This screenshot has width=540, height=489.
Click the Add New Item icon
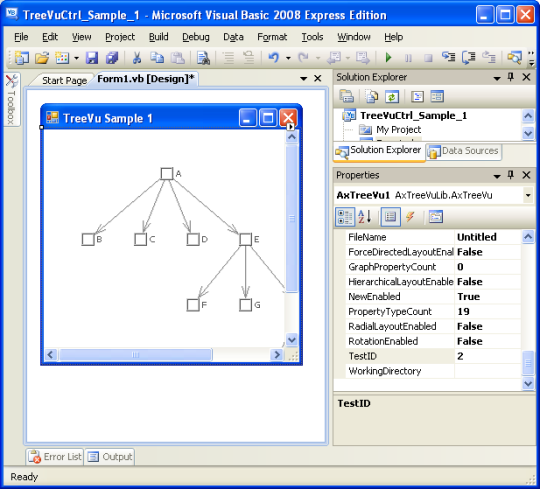(62, 58)
